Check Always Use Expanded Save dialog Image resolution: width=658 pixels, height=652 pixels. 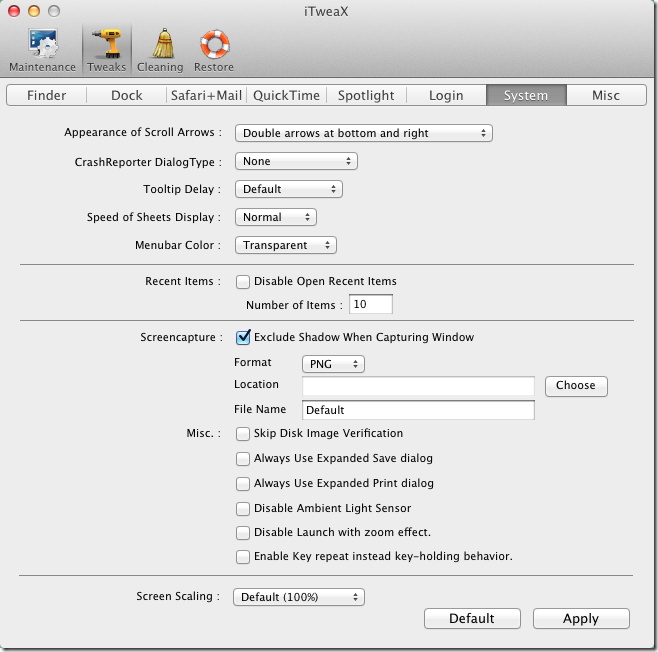[243, 459]
